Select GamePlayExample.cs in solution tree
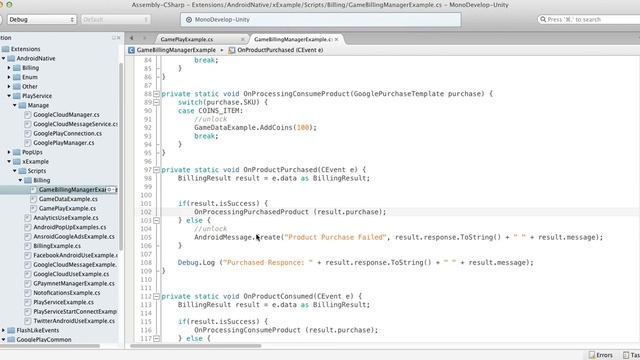Viewport: 640px width, 360px height. point(67,209)
